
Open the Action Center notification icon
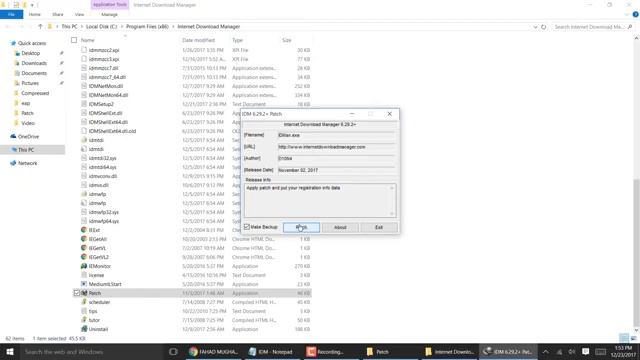pos(586,352)
